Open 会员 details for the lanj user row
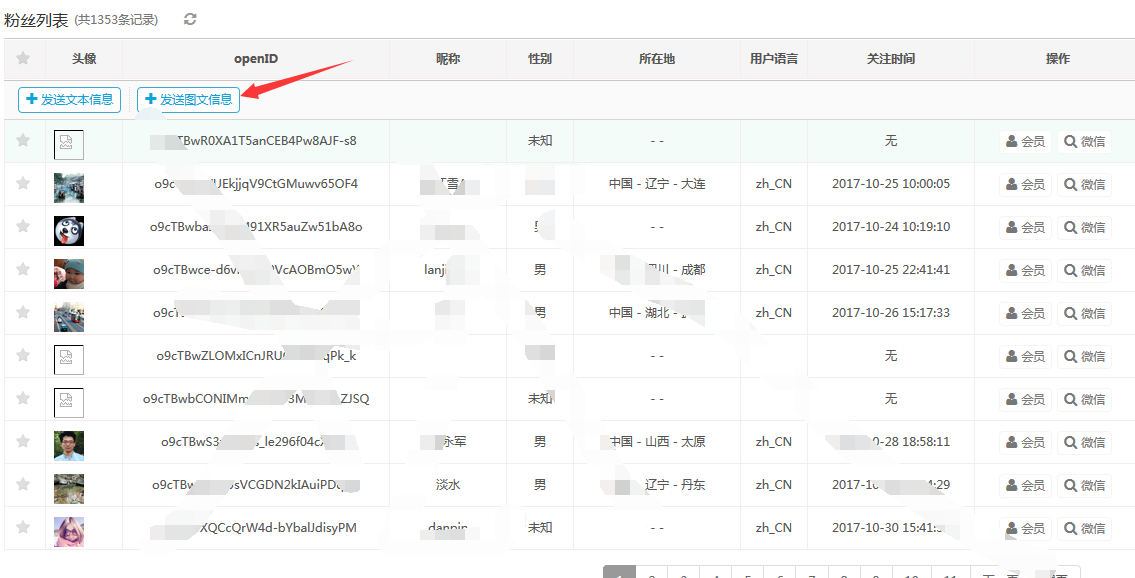The height and width of the screenshot is (578, 1135). [1025, 269]
